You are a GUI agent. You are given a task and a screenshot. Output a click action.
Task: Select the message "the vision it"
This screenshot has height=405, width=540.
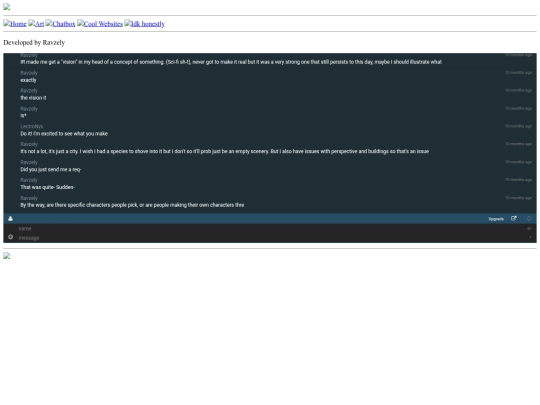point(33,98)
